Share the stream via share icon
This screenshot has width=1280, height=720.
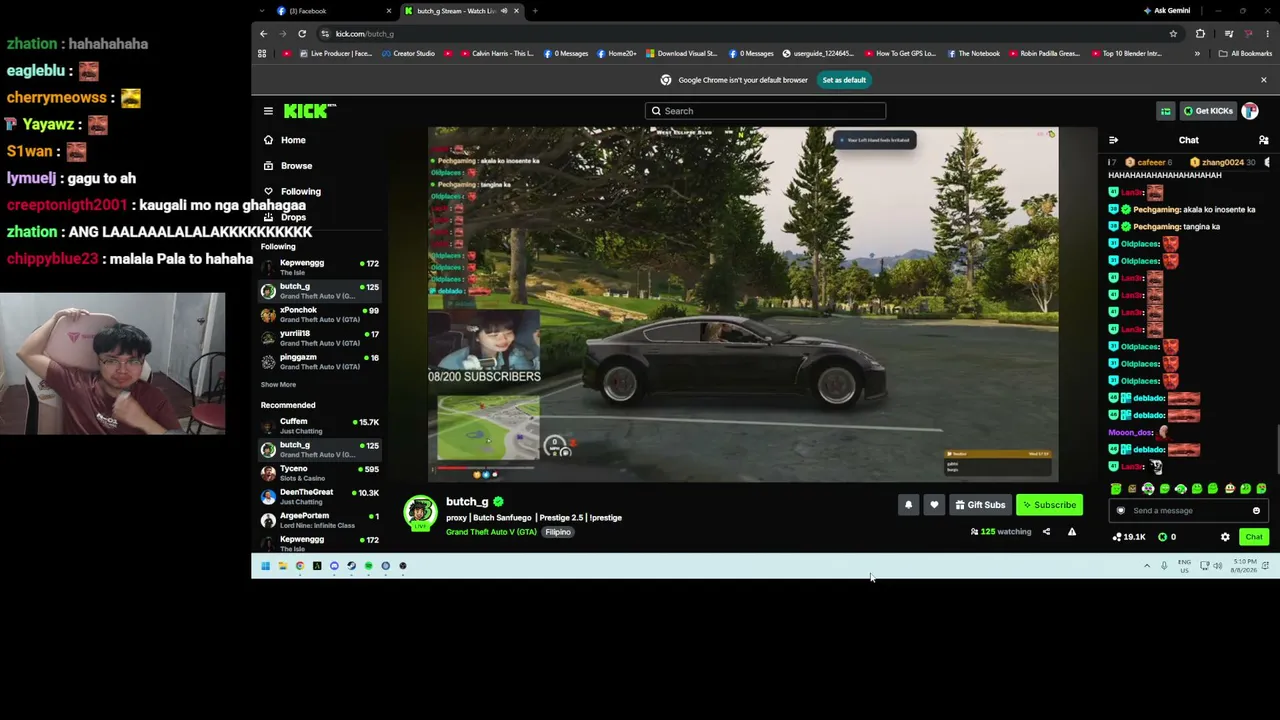point(1046,532)
